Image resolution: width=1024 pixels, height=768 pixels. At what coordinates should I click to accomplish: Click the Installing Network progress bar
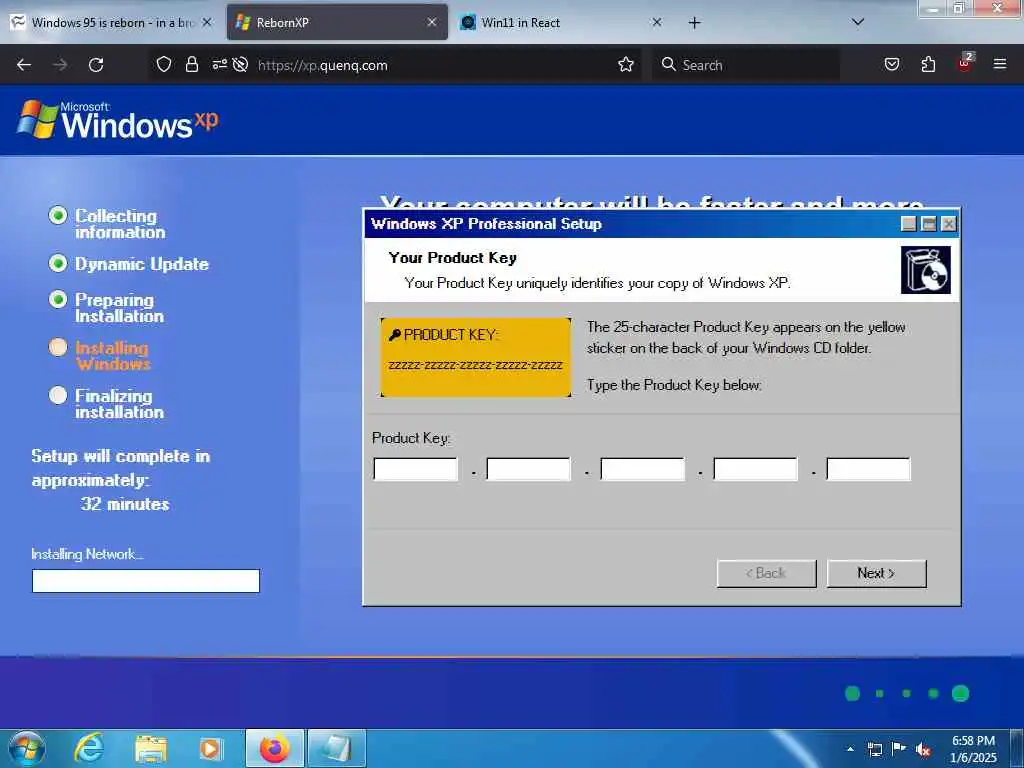[146, 581]
